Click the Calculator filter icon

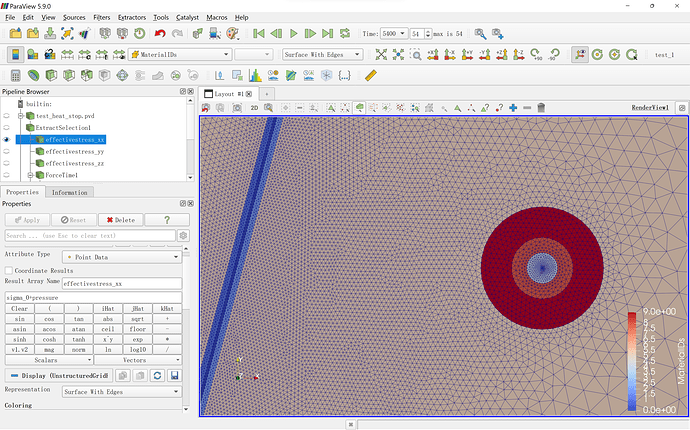point(16,74)
